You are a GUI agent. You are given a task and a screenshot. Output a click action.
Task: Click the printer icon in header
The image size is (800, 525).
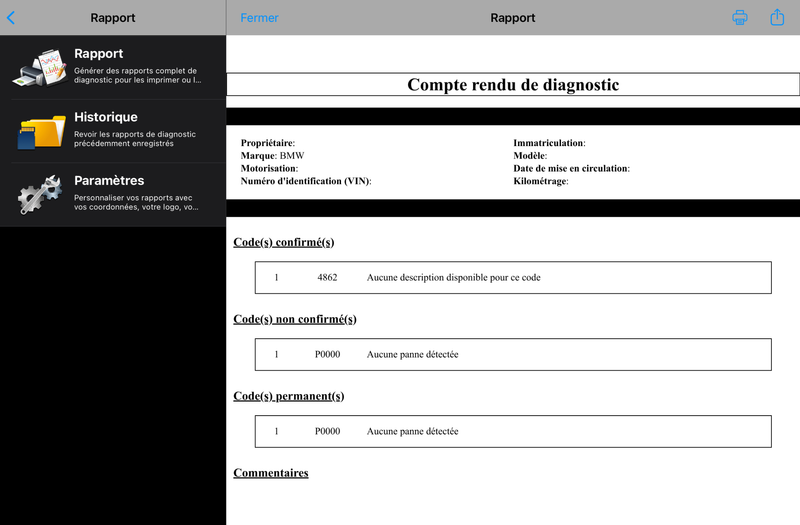[x=740, y=17]
